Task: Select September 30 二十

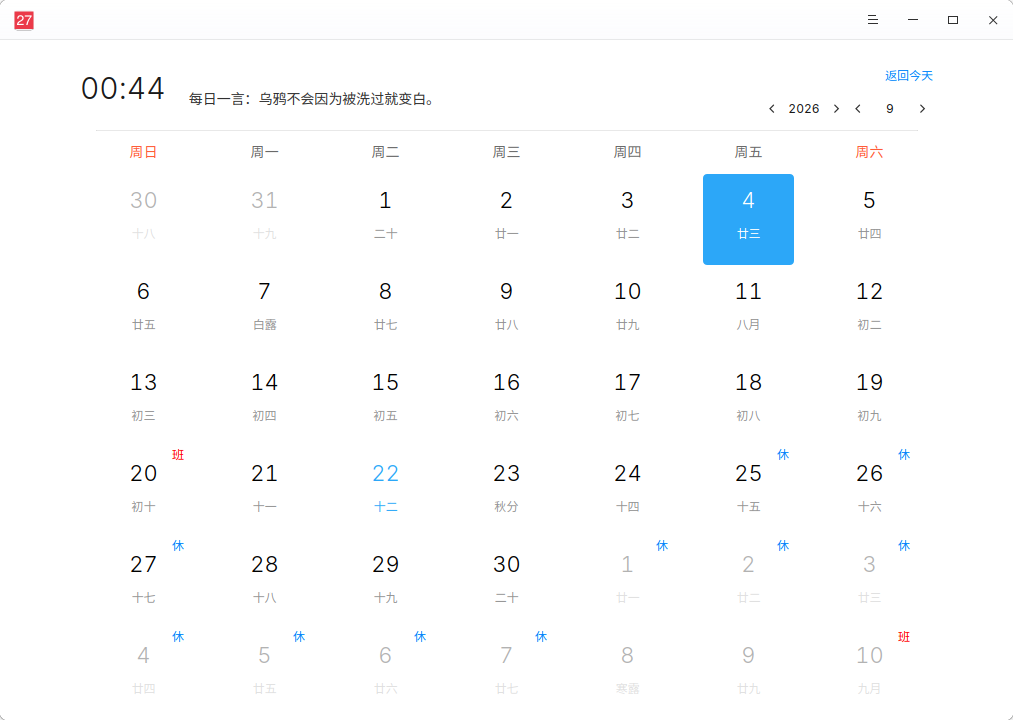Action: point(506,584)
